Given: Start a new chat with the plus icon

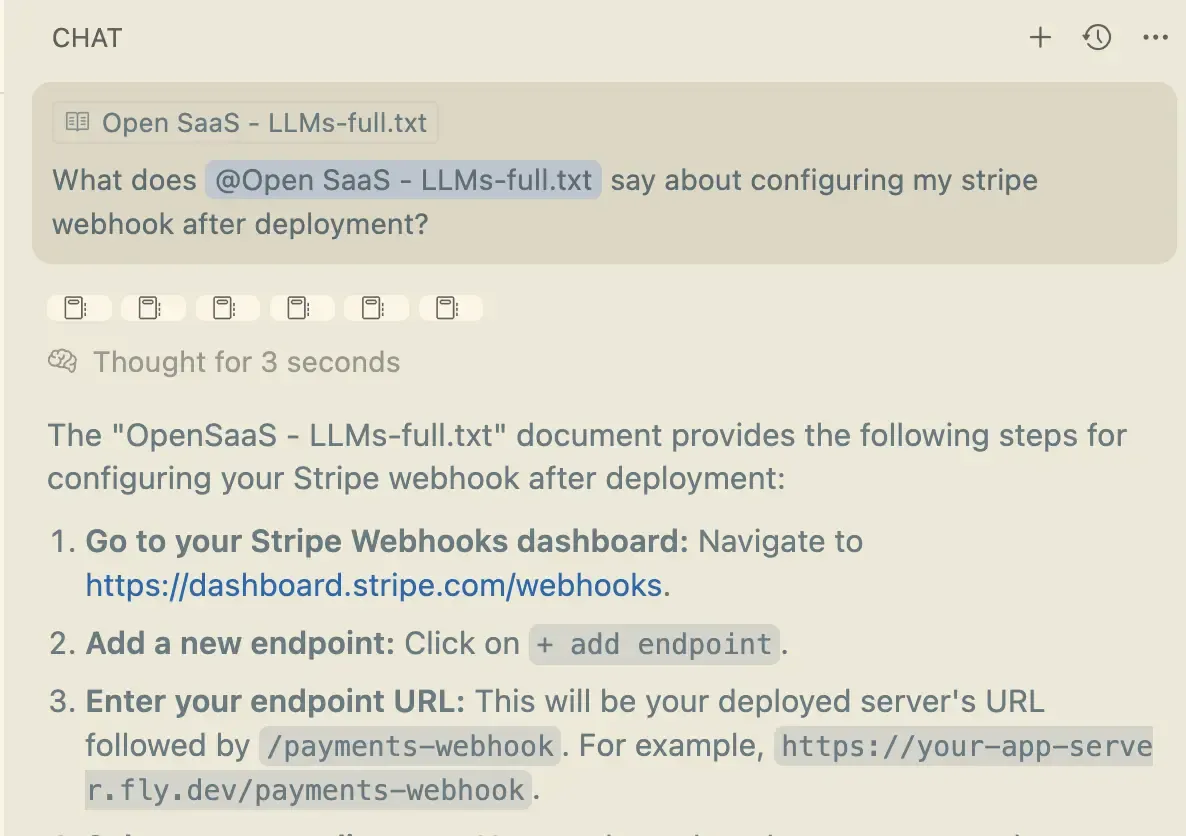Looking at the screenshot, I should pyautogui.click(x=1040, y=37).
